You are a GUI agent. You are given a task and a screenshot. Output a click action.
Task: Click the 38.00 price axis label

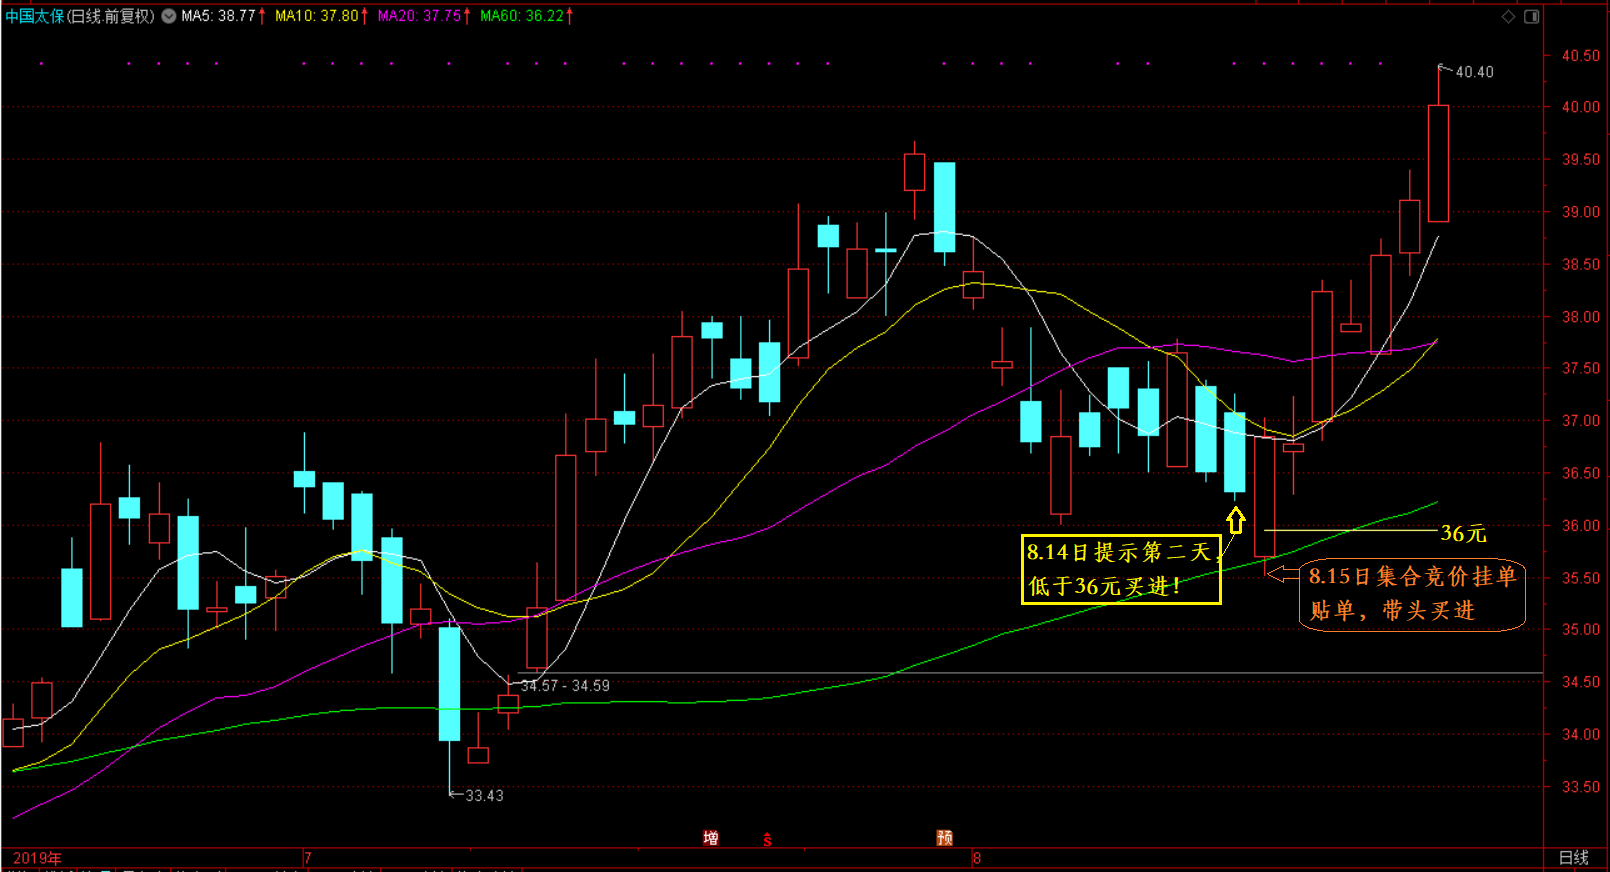(1581, 317)
